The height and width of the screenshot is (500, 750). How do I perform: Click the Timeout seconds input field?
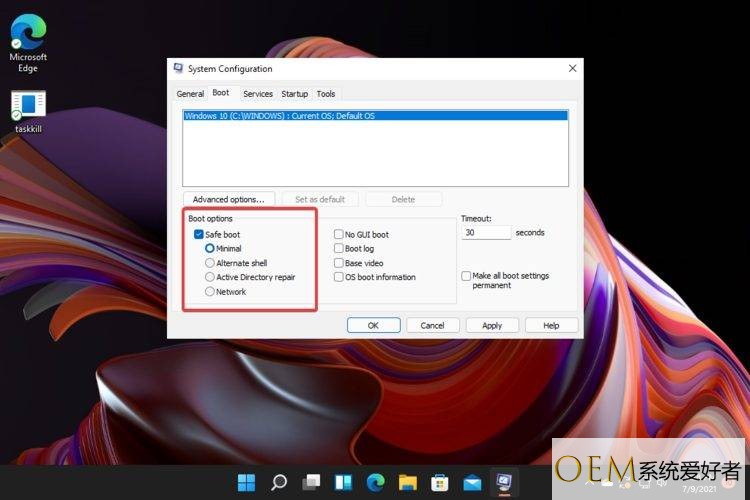486,232
